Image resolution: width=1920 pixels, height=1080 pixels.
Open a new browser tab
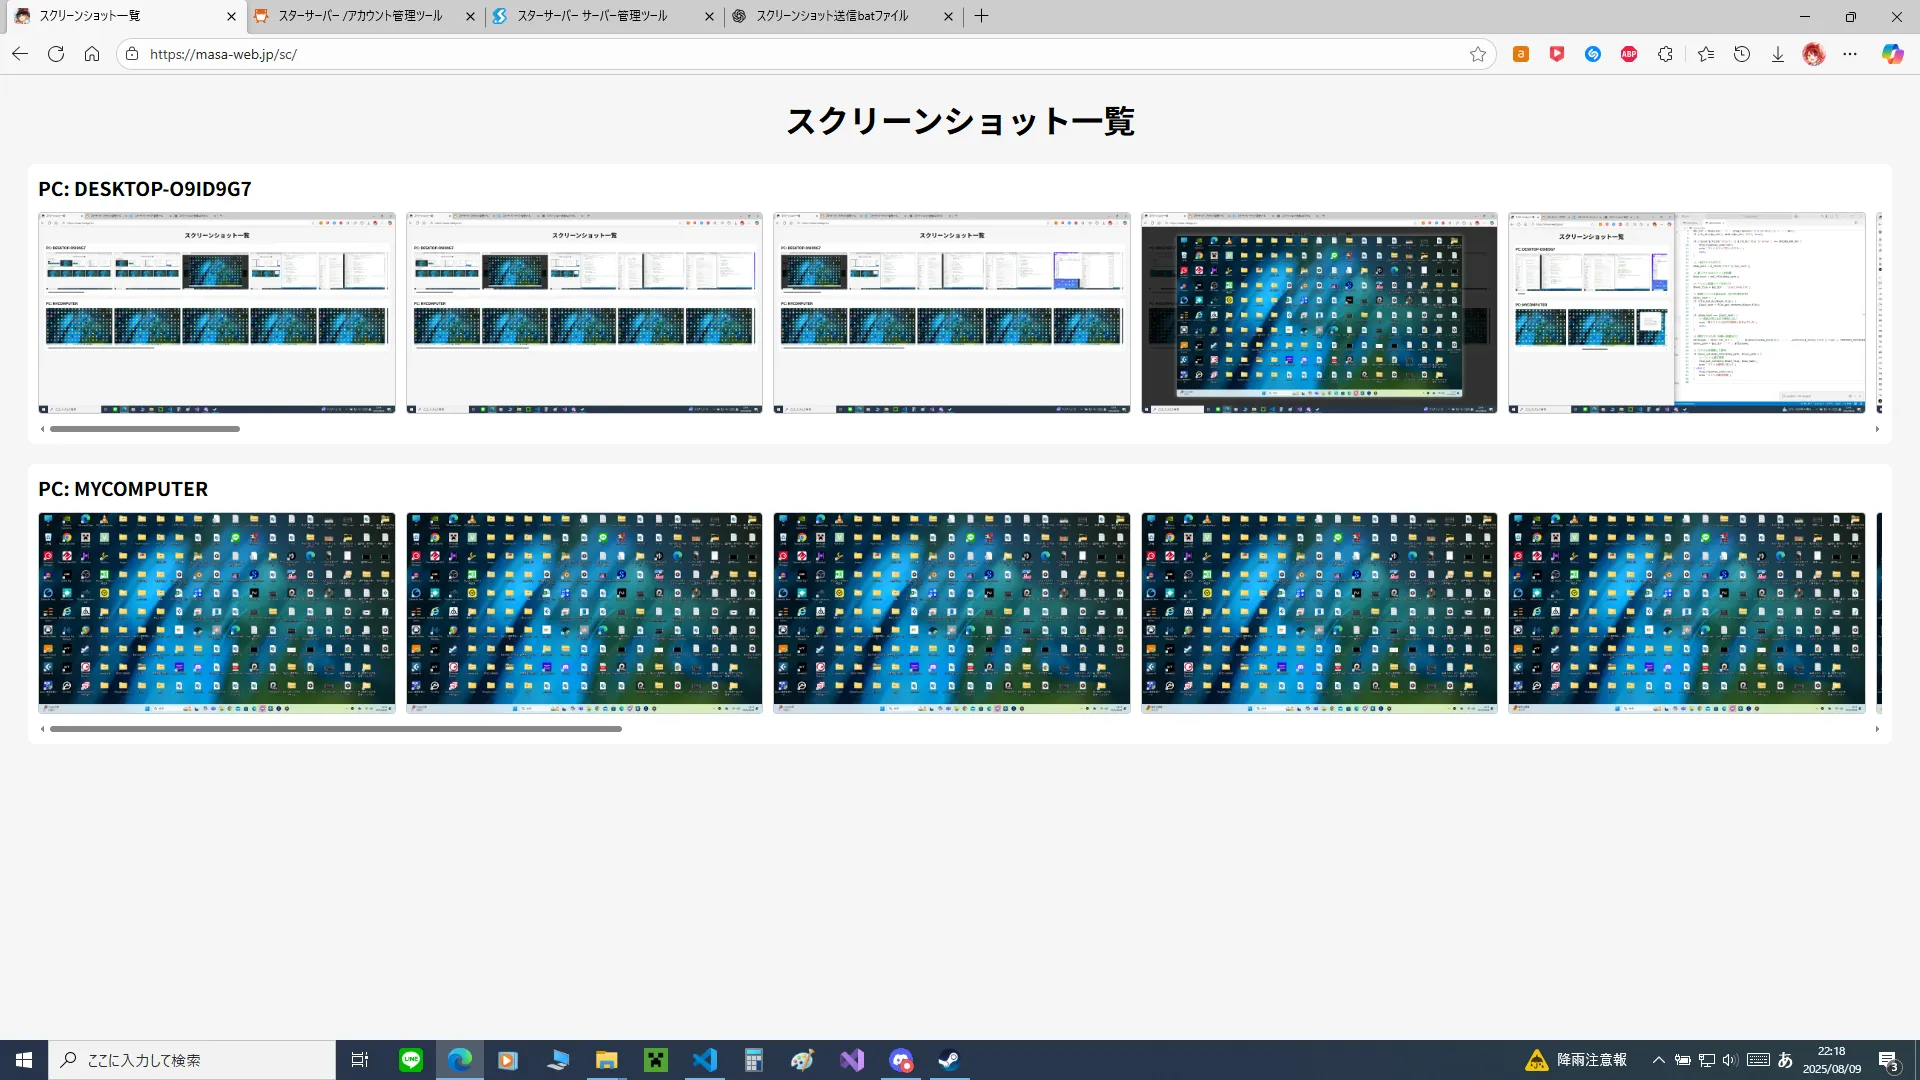pos(981,16)
